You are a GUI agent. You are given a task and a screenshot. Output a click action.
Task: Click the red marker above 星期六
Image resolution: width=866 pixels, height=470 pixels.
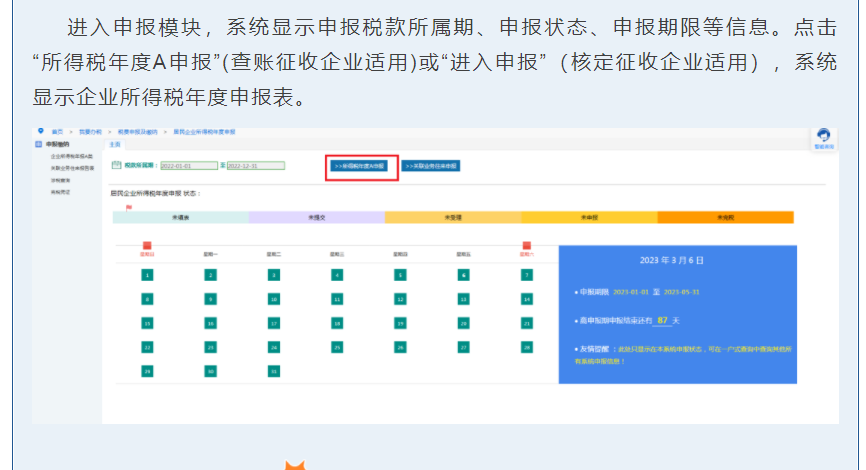click(526, 245)
